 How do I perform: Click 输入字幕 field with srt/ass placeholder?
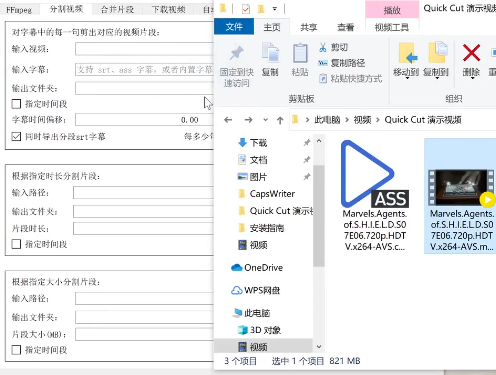[144, 69]
